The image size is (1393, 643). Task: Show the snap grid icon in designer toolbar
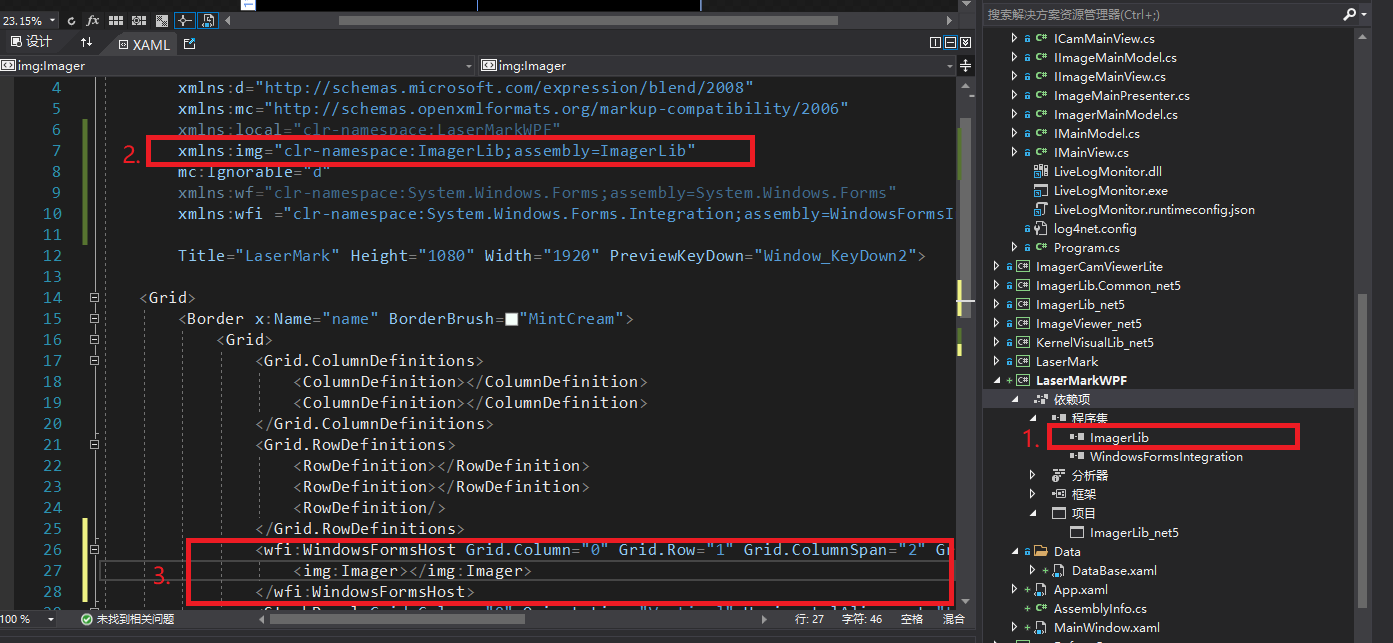pyautogui.click(x=115, y=20)
